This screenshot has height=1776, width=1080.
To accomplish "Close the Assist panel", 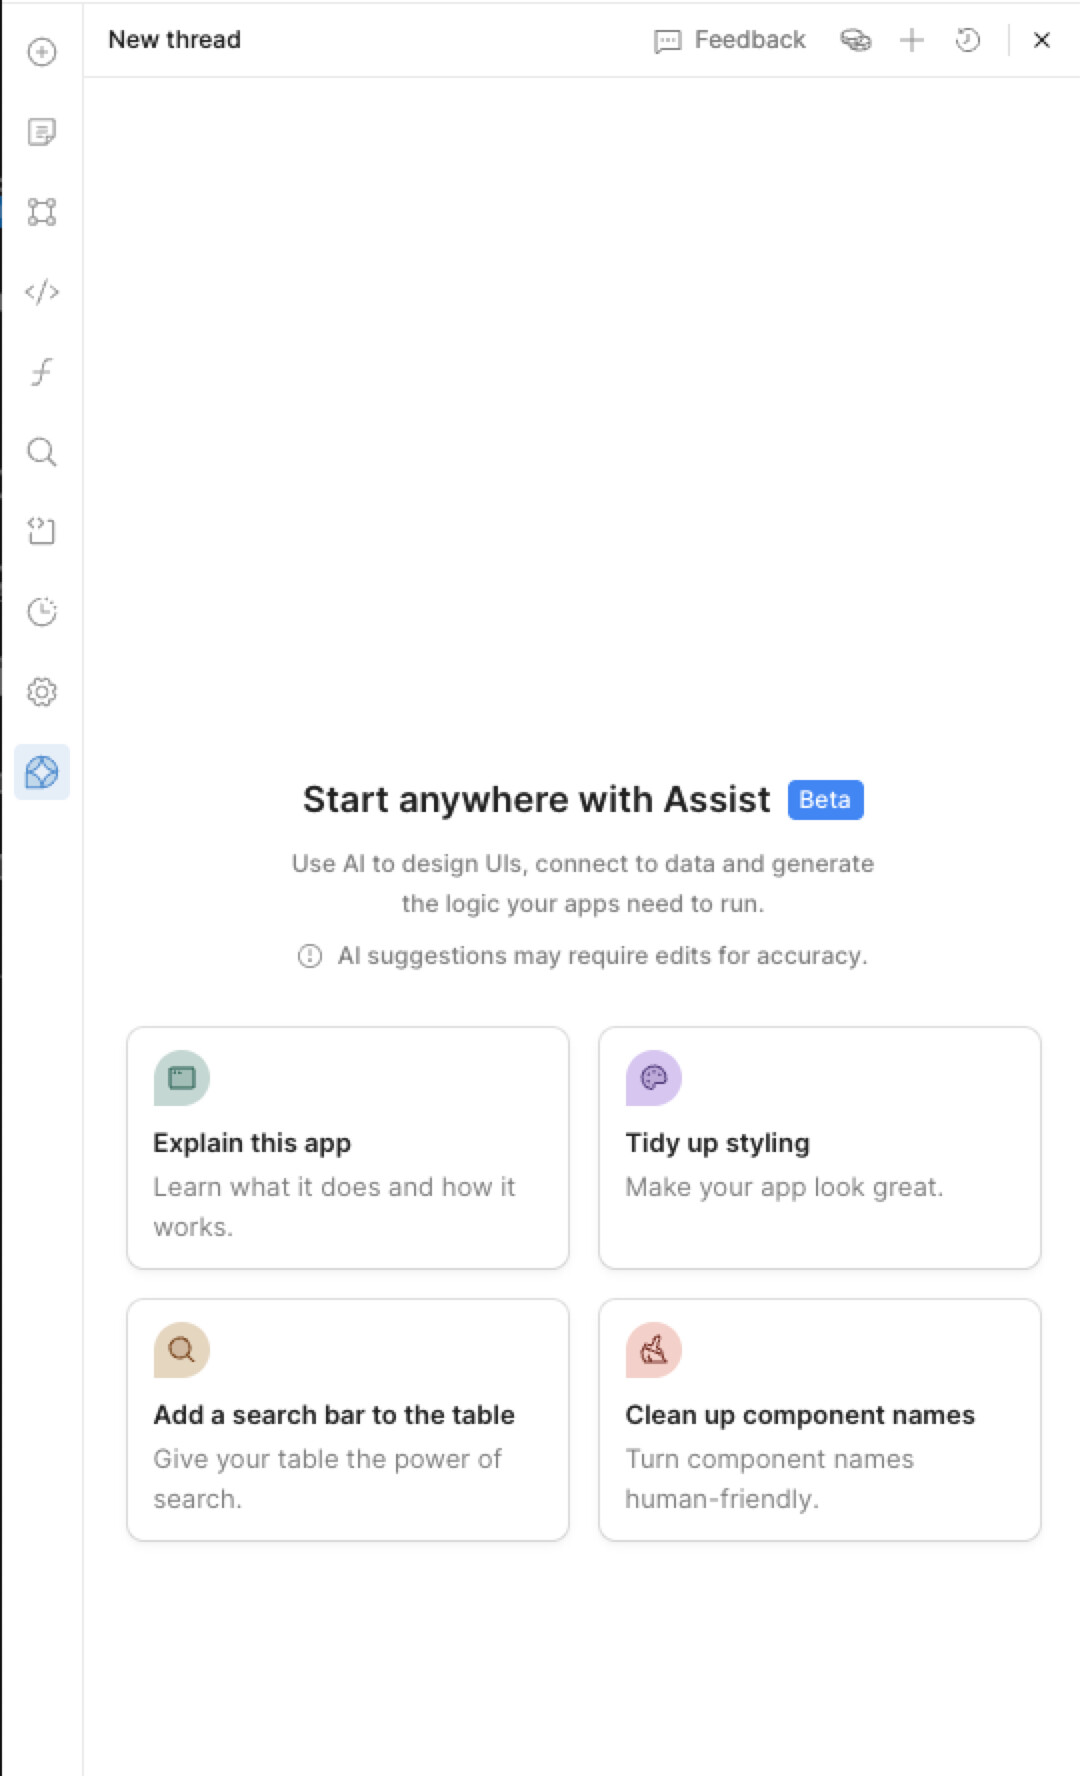I will [1042, 40].
